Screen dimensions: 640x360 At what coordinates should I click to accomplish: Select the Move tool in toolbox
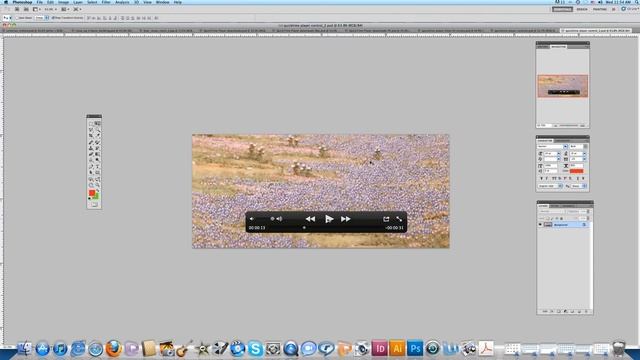[98, 124]
